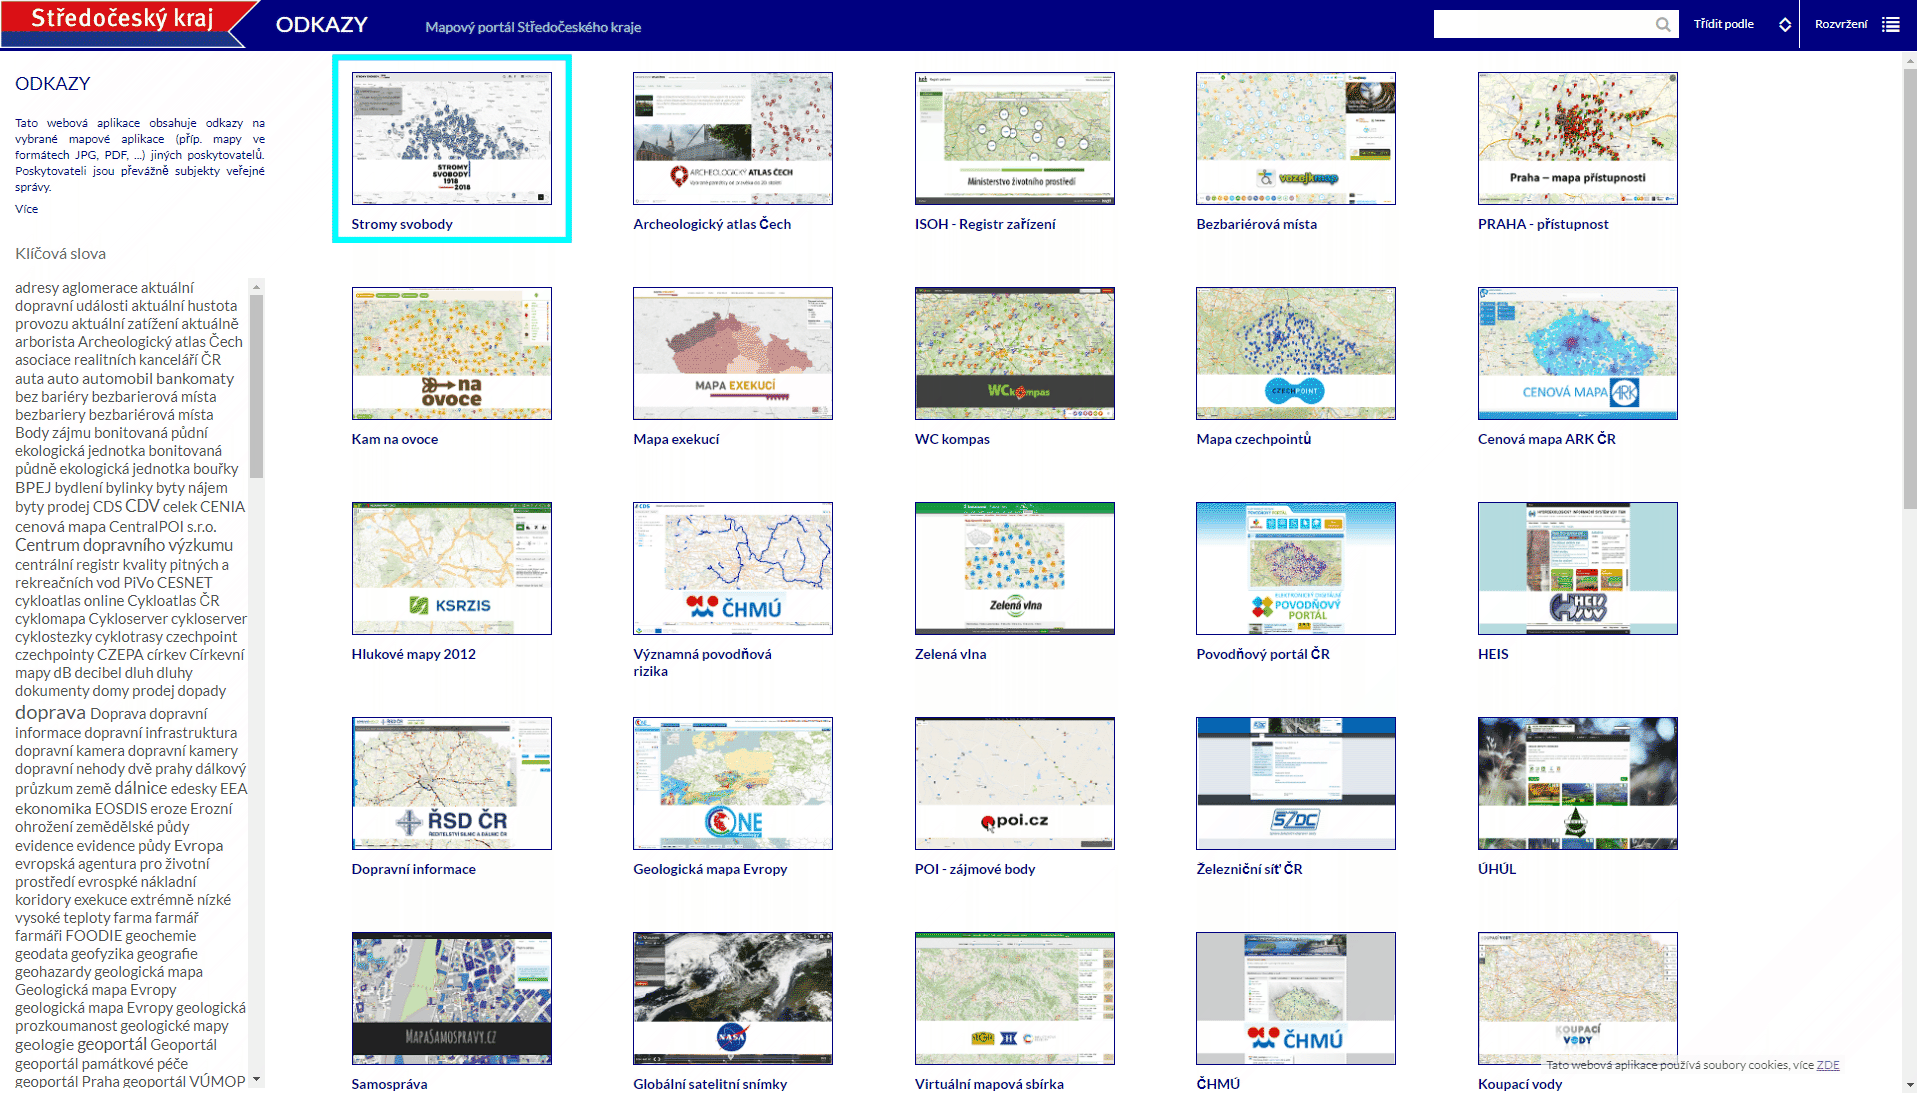1917x1093 pixels.
Task: Open the POI - zájmové body thumbnail
Action: [x=1014, y=783]
